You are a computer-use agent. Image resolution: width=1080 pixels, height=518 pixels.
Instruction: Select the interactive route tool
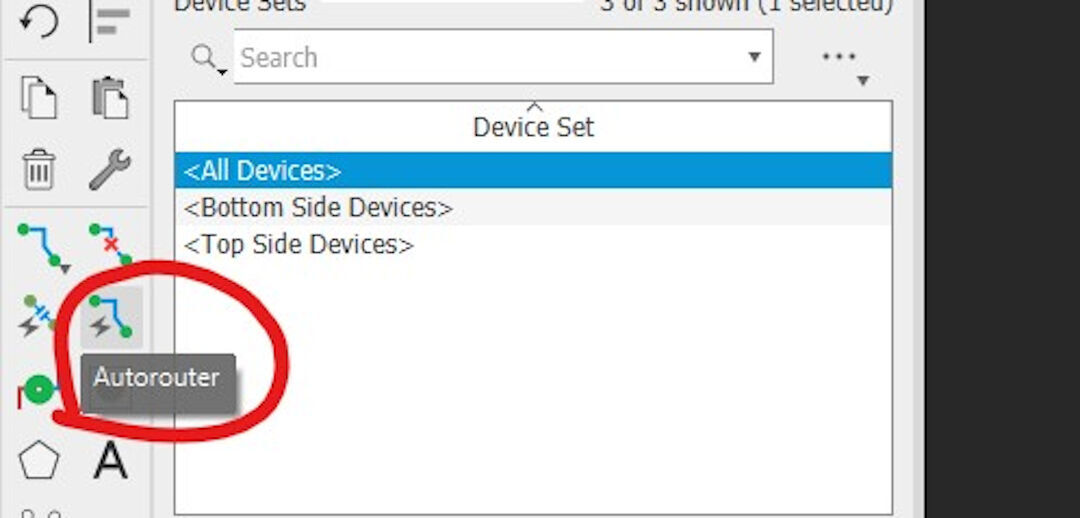coord(41,247)
